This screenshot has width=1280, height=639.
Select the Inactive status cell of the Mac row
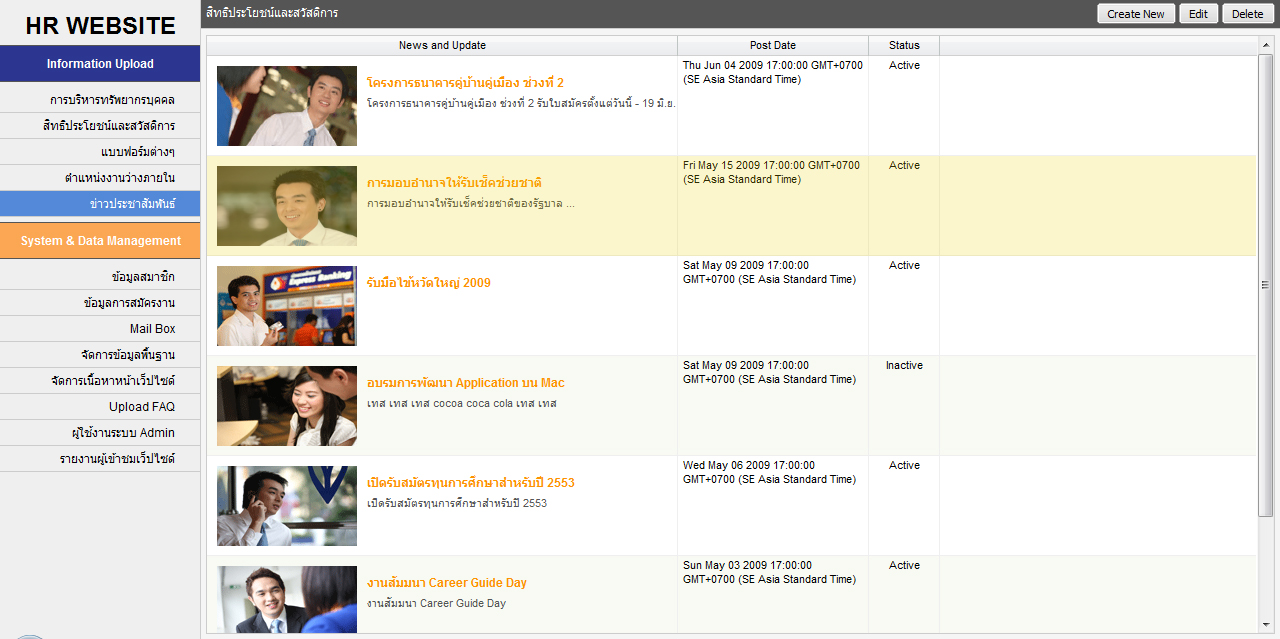tap(904, 366)
